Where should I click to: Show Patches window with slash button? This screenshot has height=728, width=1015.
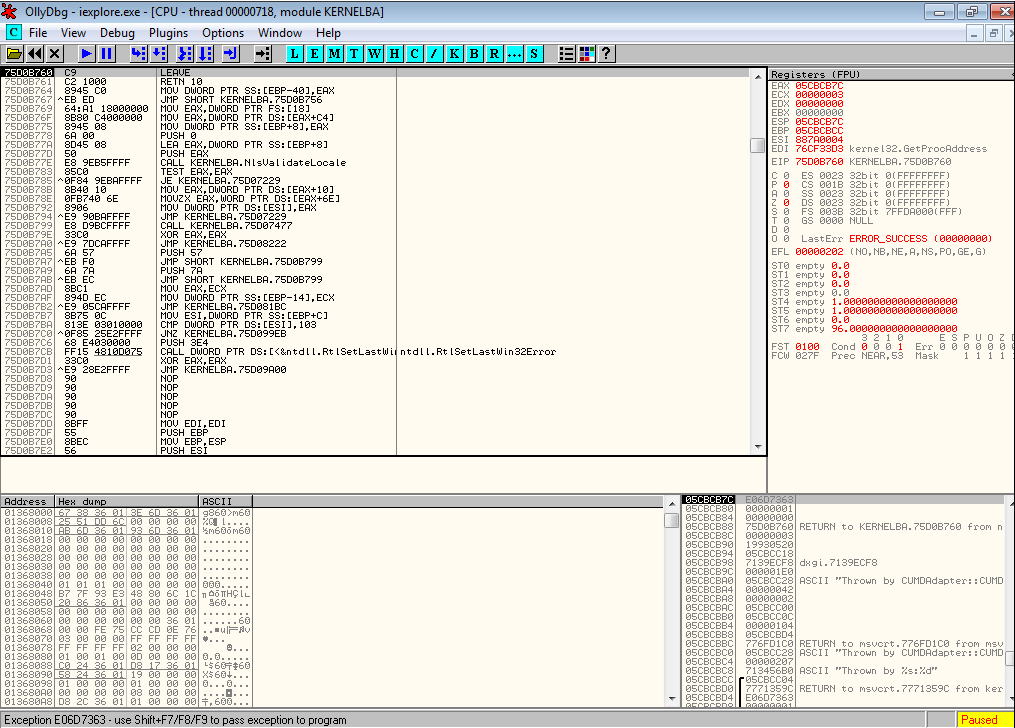click(434, 54)
